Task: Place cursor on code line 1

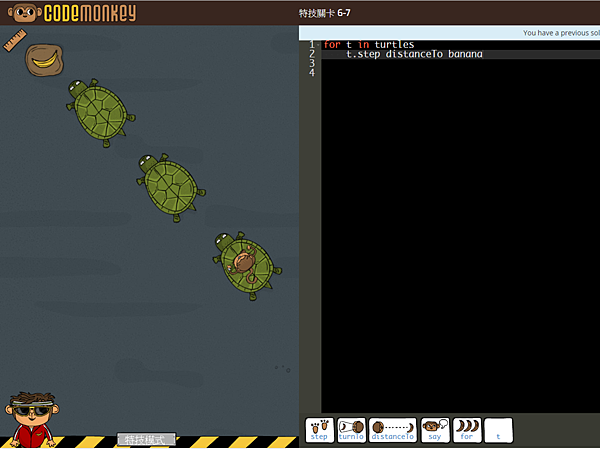Action: click(461, 44)
